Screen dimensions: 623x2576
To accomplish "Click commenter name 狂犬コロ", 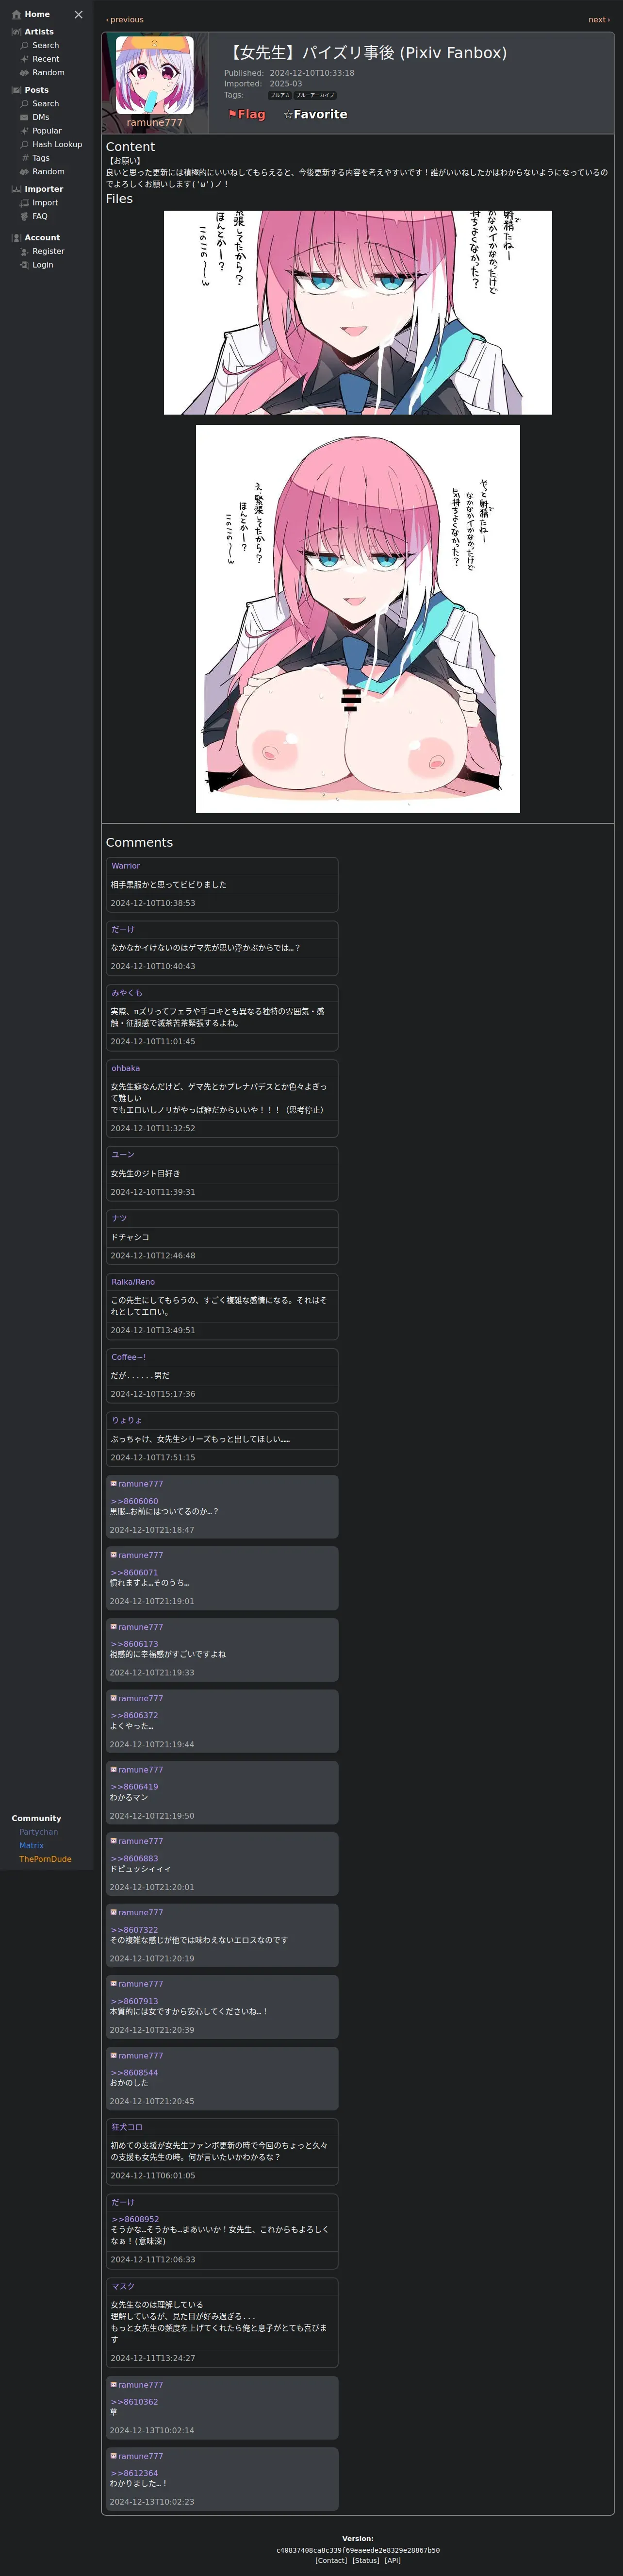I will 127,2127.
